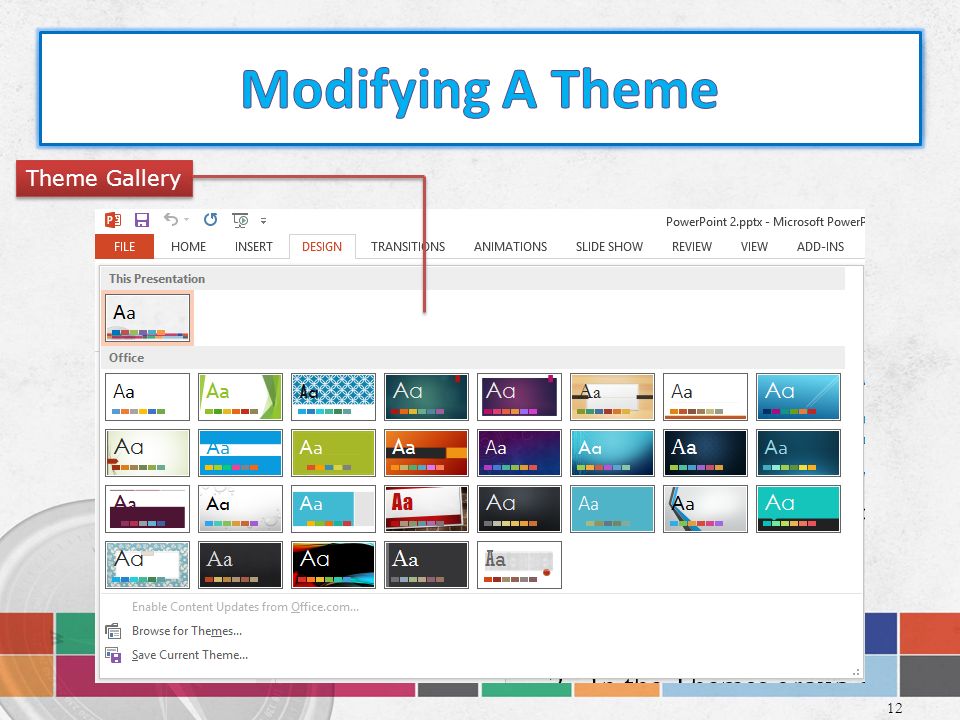
Task: Select the flat teal Metropolitan theme
Action: click(612, 509)
